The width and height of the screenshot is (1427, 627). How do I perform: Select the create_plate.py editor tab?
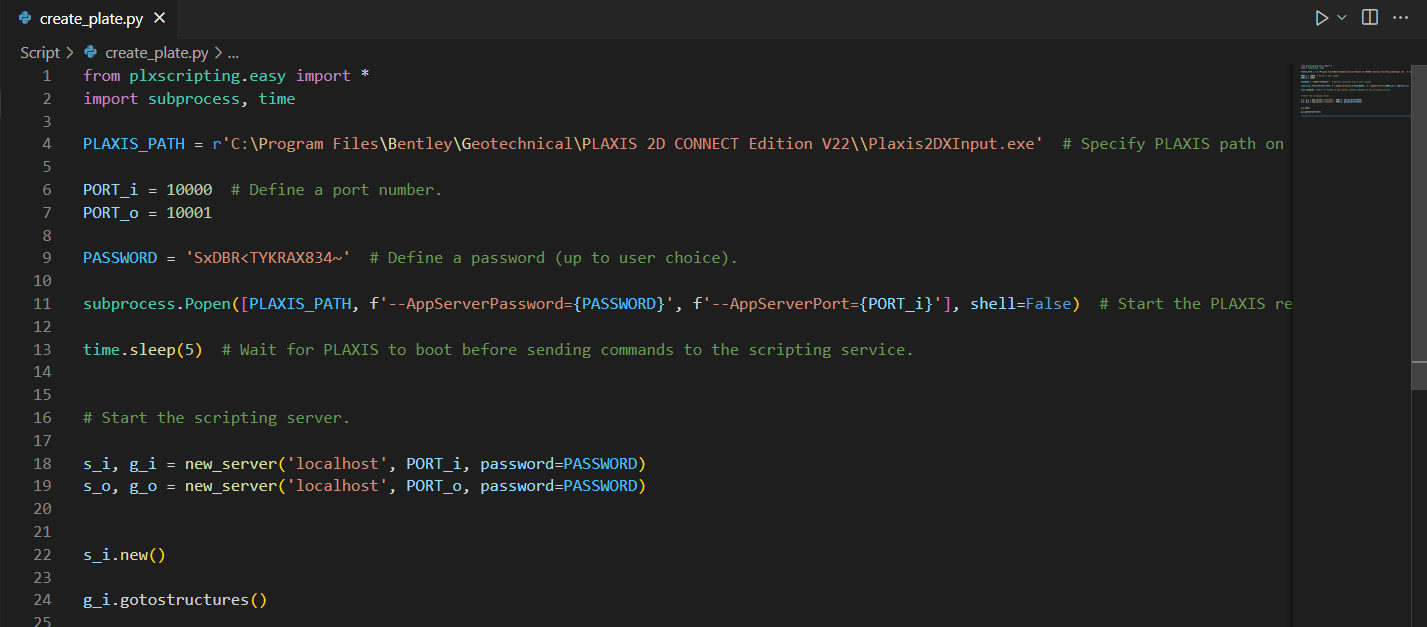[x=90, y=18]
